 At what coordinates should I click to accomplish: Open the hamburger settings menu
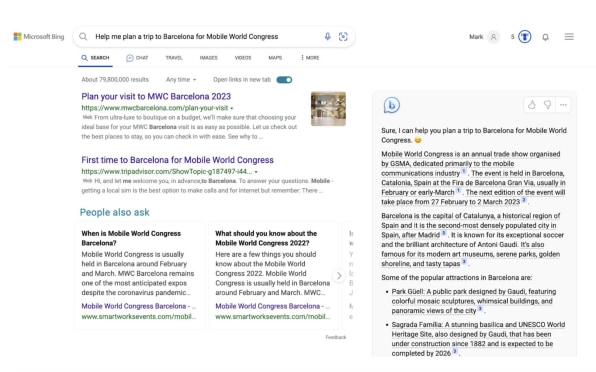tap(569, 36)
